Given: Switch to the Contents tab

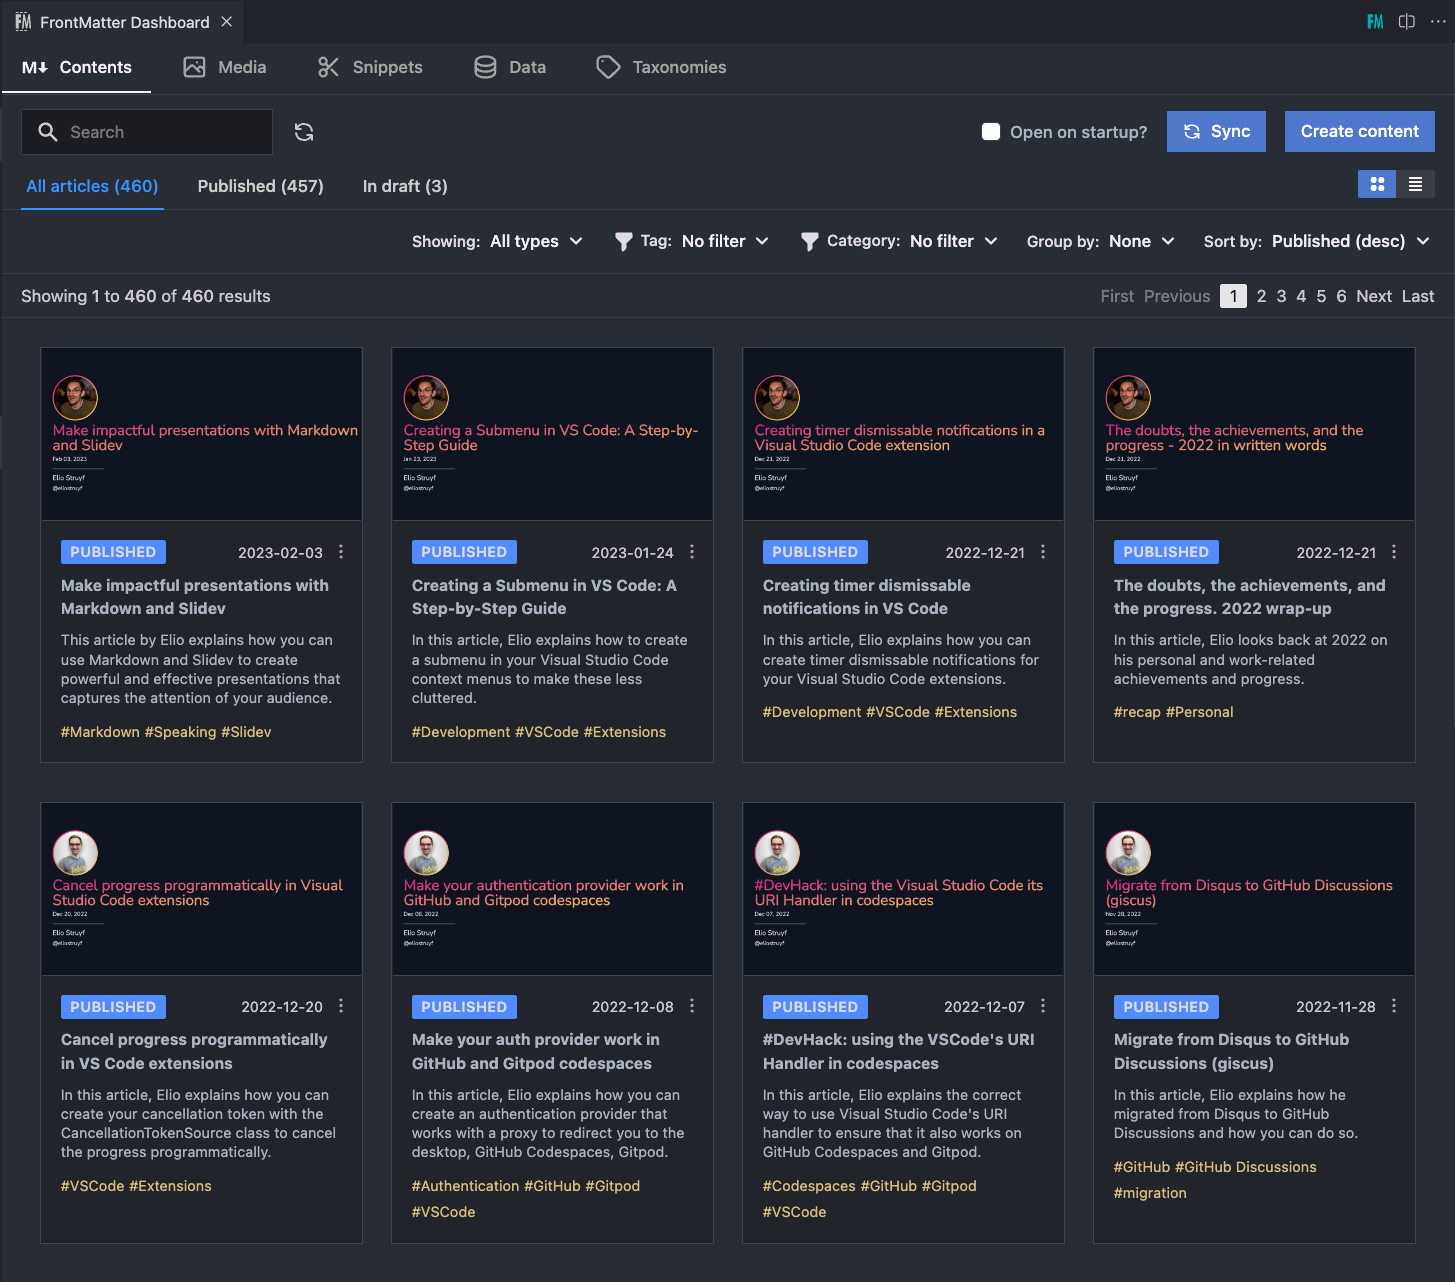Looking at the screenshot, I should click(77, 68).
